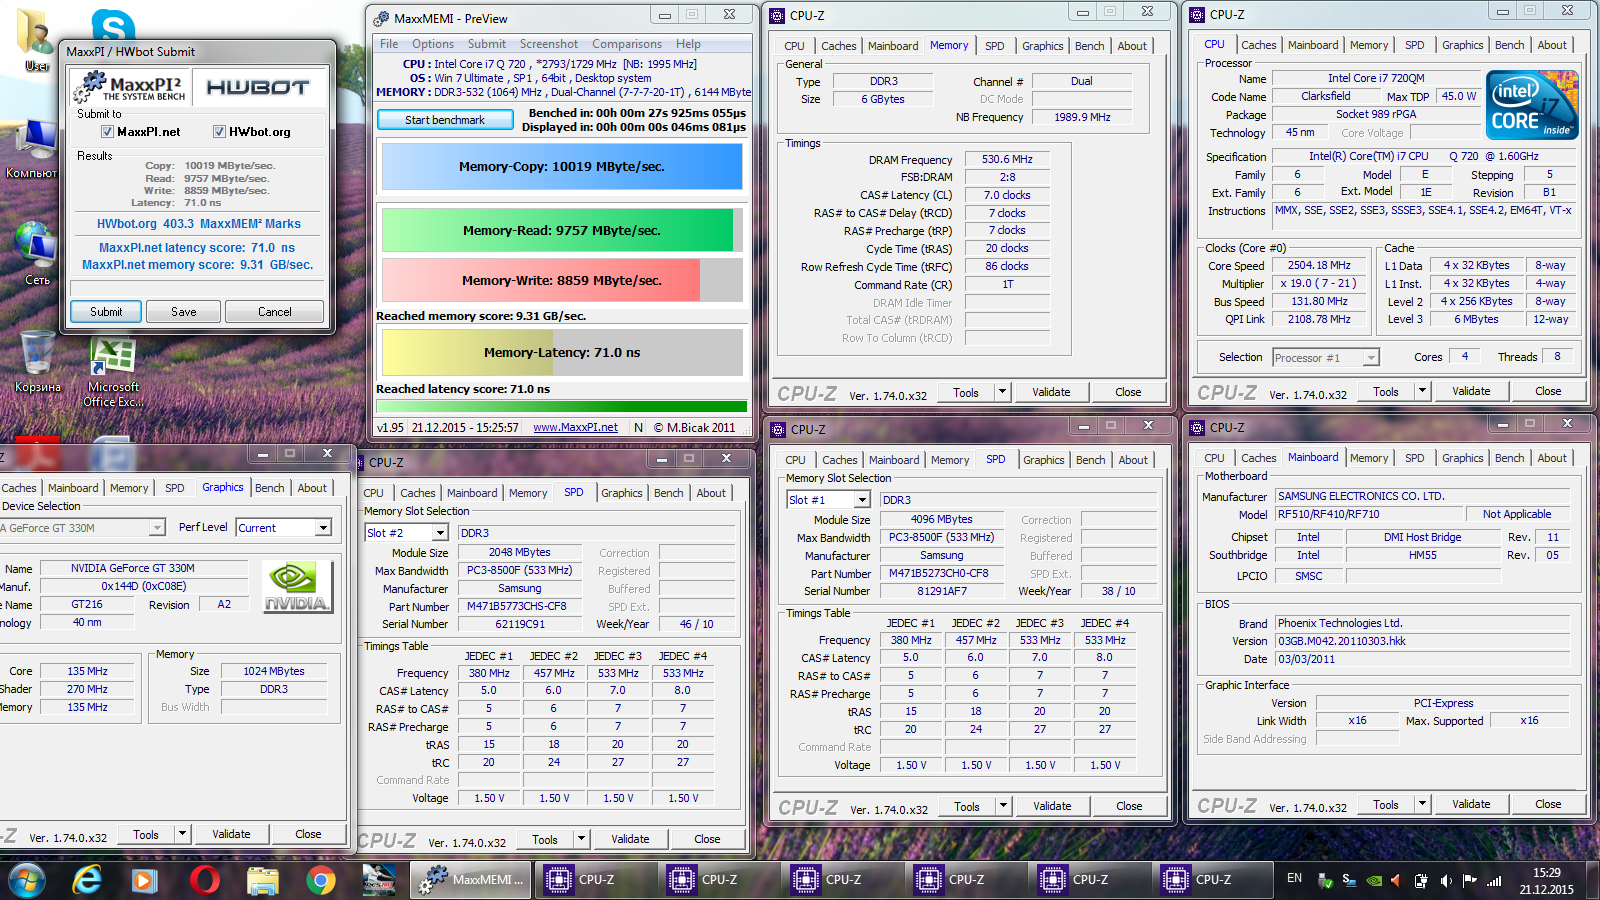
Task: Open the Microsoft Office Excel desktop shortcut
Action: click(x=113, y=372)
